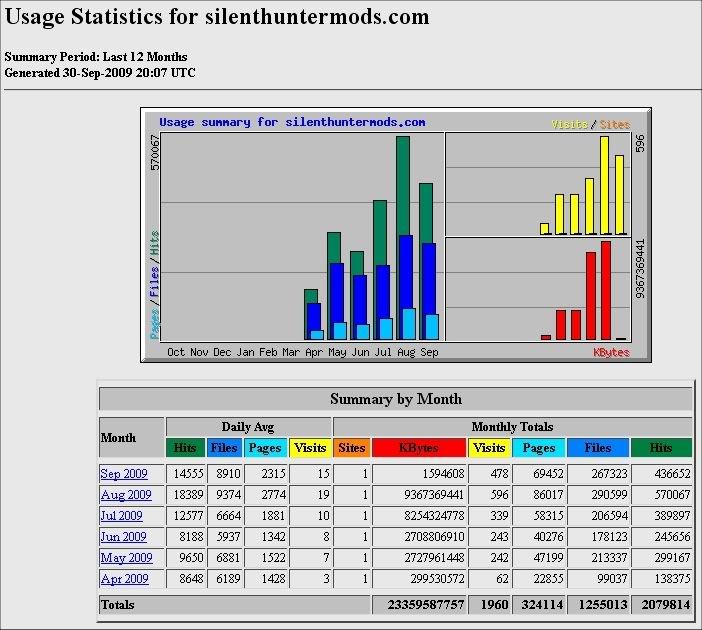The image size is (702, 630).
Task: Click total hits value 2079814
Action: [x=666, y=605]
